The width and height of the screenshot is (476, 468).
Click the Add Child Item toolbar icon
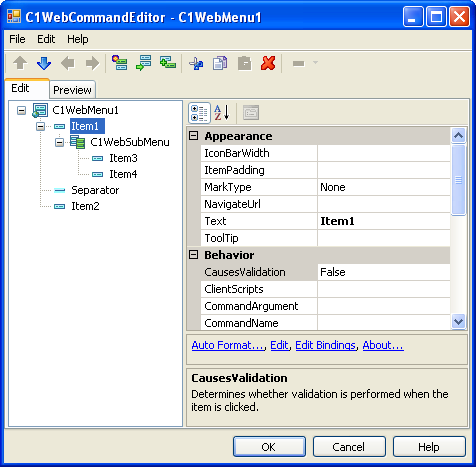[x=119, y=63]
